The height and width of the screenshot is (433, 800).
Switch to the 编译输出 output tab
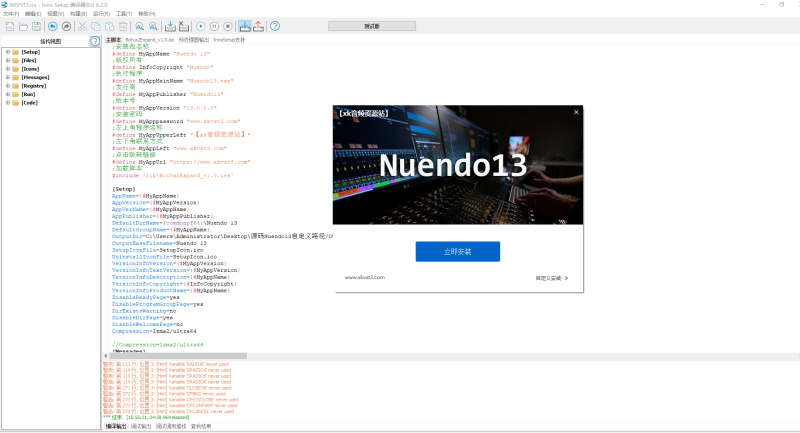click(116, 426)
